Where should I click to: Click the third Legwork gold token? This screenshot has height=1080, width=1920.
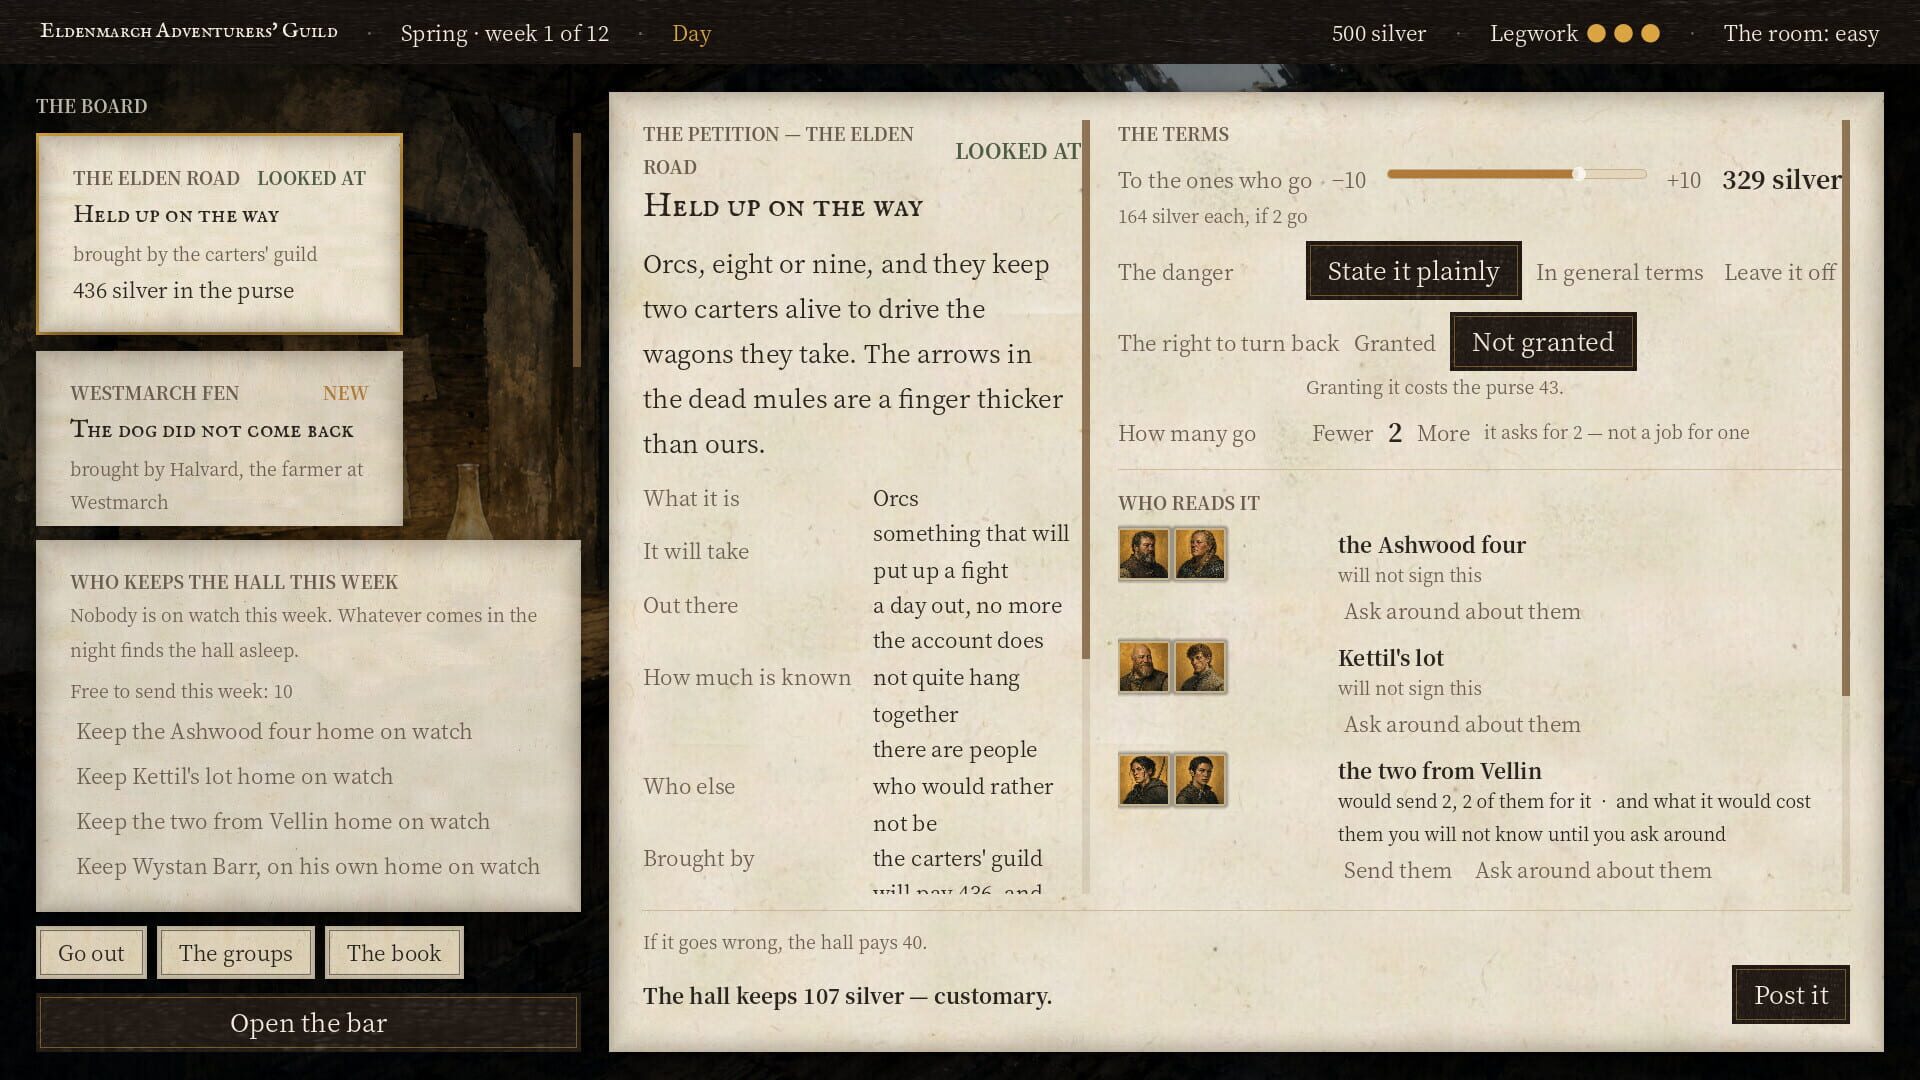[x=1651, y=34]
